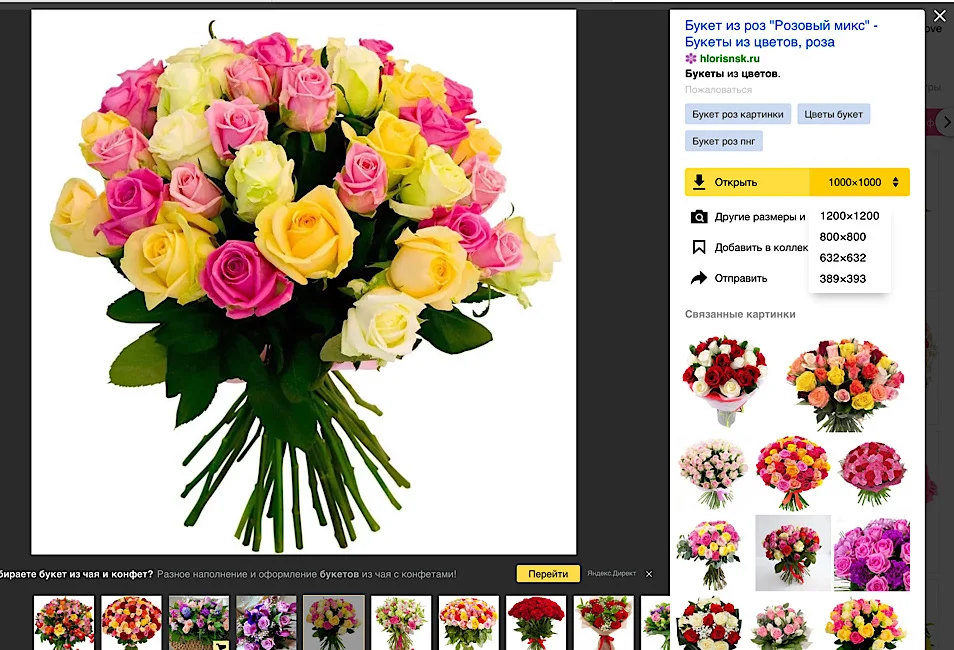Screen dimensions: 954x650
Task: Dismiss the ad banner with its × icon
Action: click(x=649, y=573)
